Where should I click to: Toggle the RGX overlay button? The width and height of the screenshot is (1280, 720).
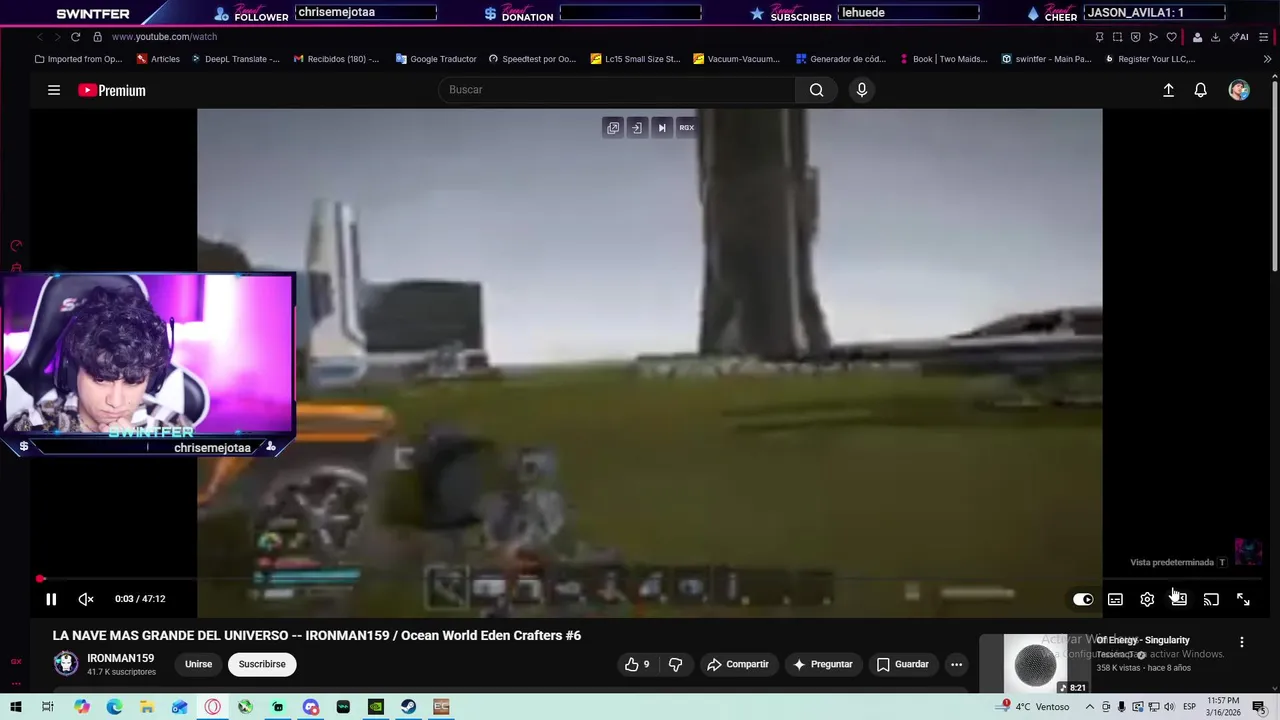pyautogui.click(x=687, y=128)
